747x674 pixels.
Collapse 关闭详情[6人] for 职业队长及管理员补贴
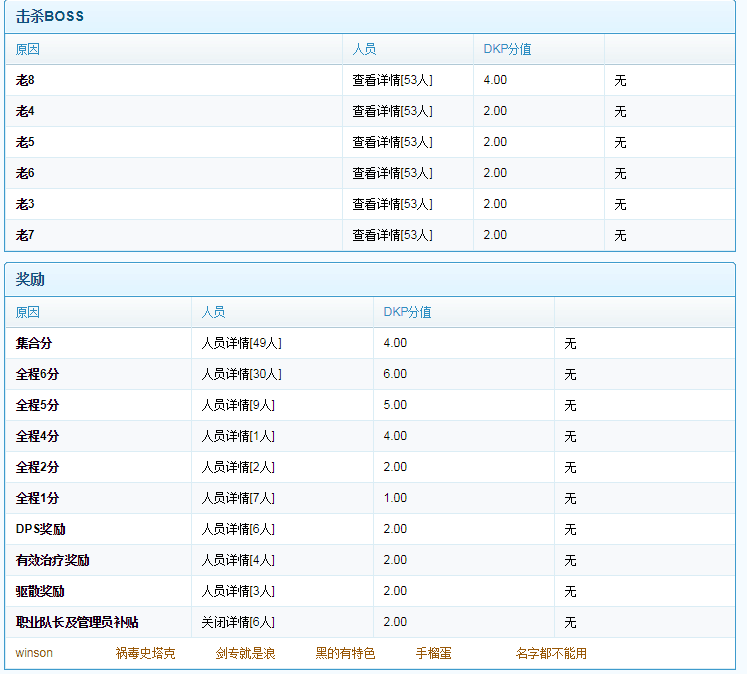[x=238, y=622]
